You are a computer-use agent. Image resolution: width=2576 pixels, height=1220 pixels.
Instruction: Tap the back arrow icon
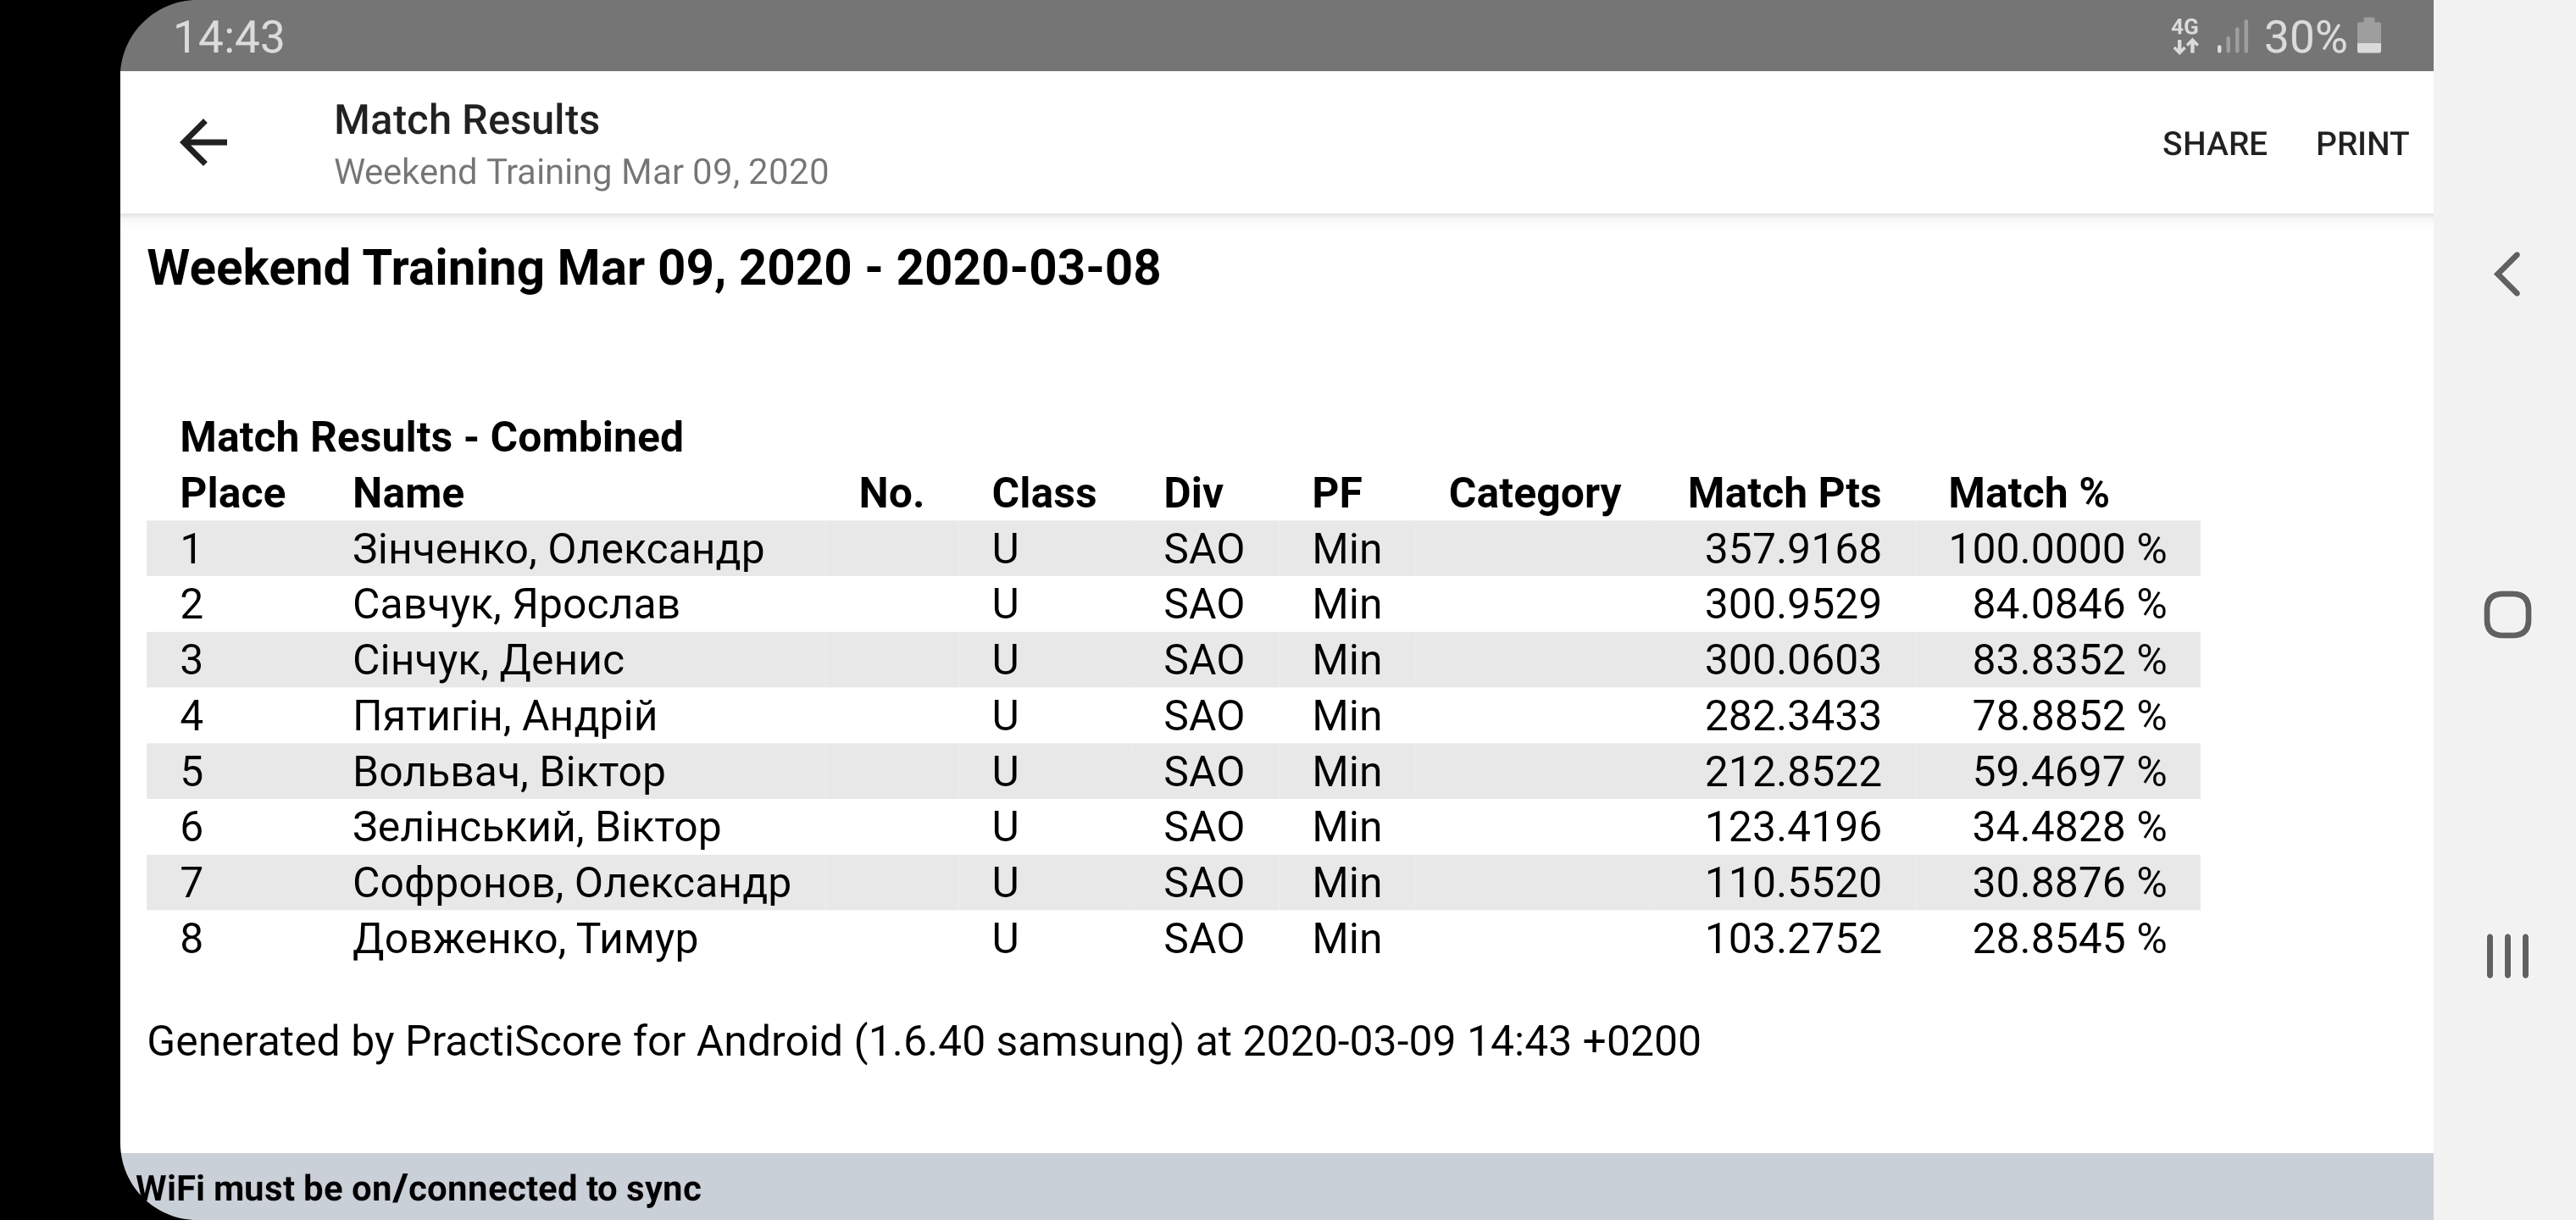[x=204, y=142]
